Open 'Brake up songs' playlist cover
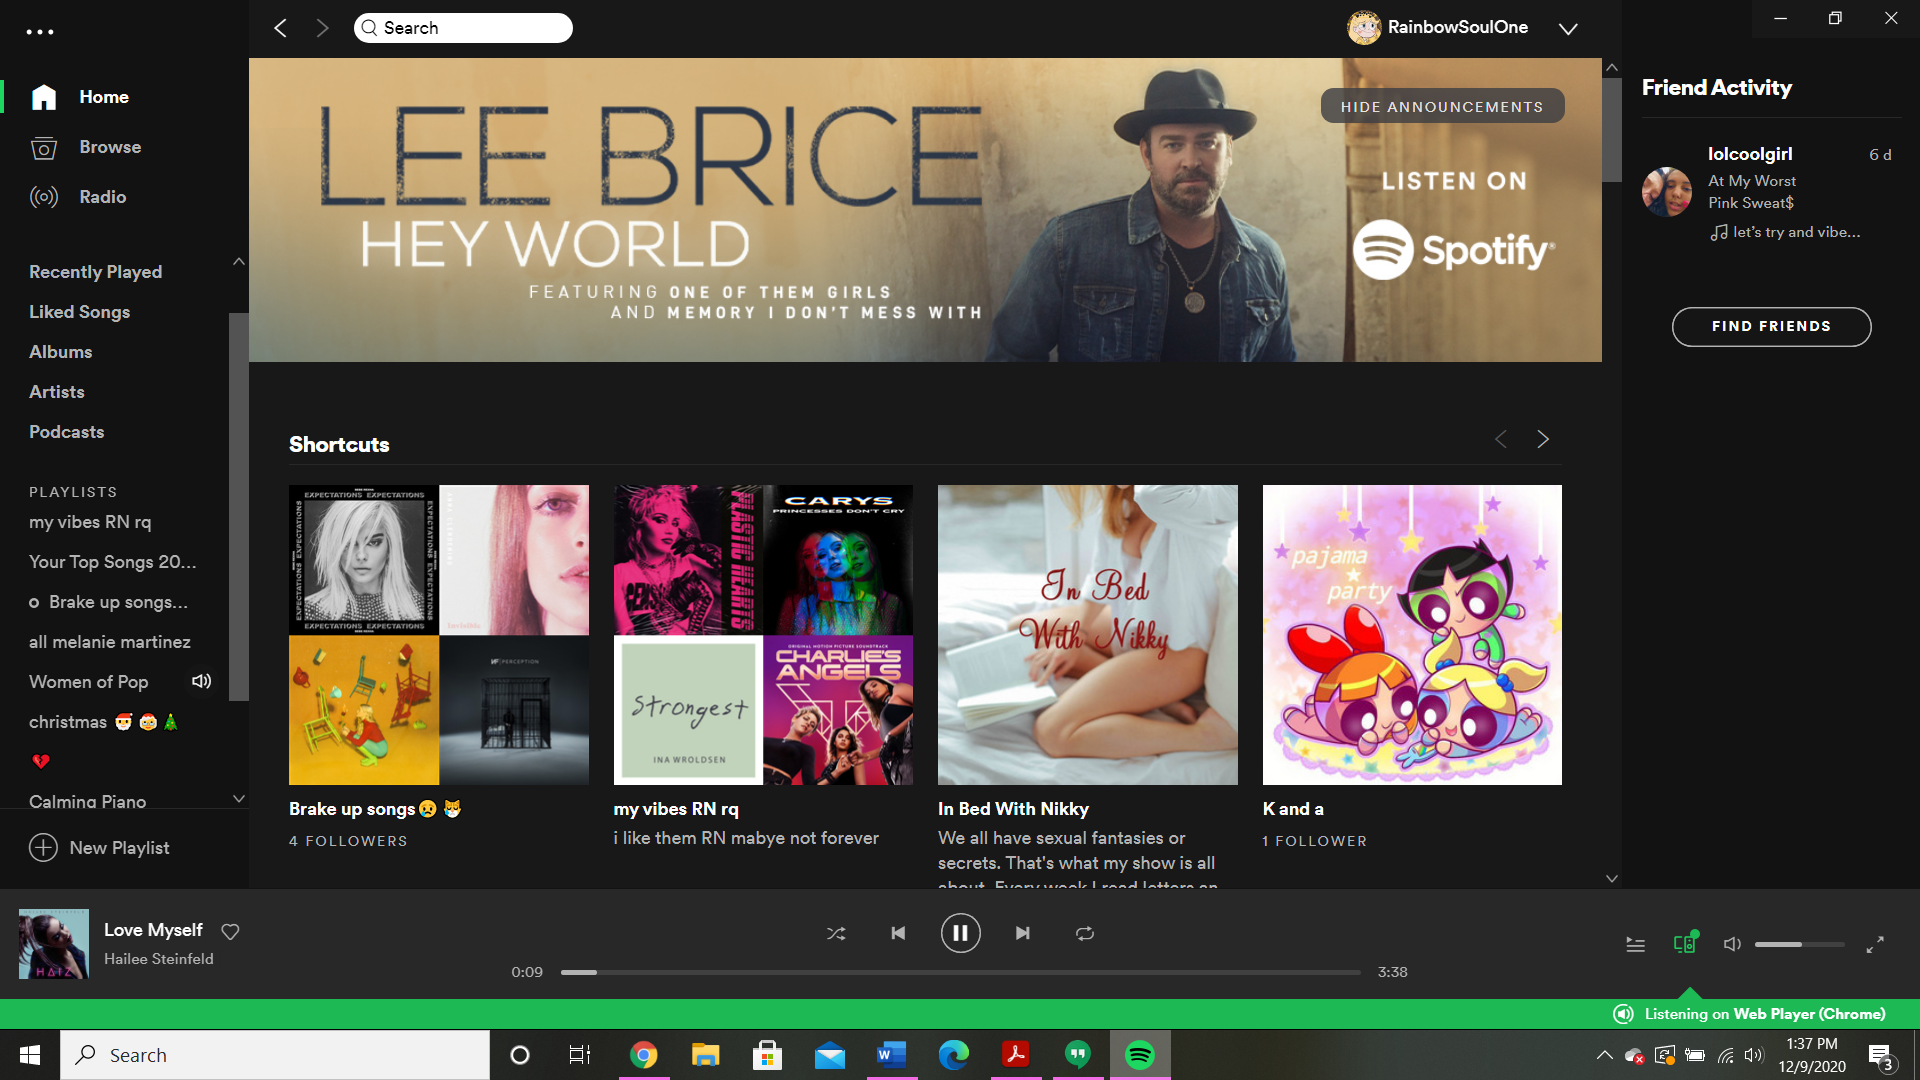 439,635
